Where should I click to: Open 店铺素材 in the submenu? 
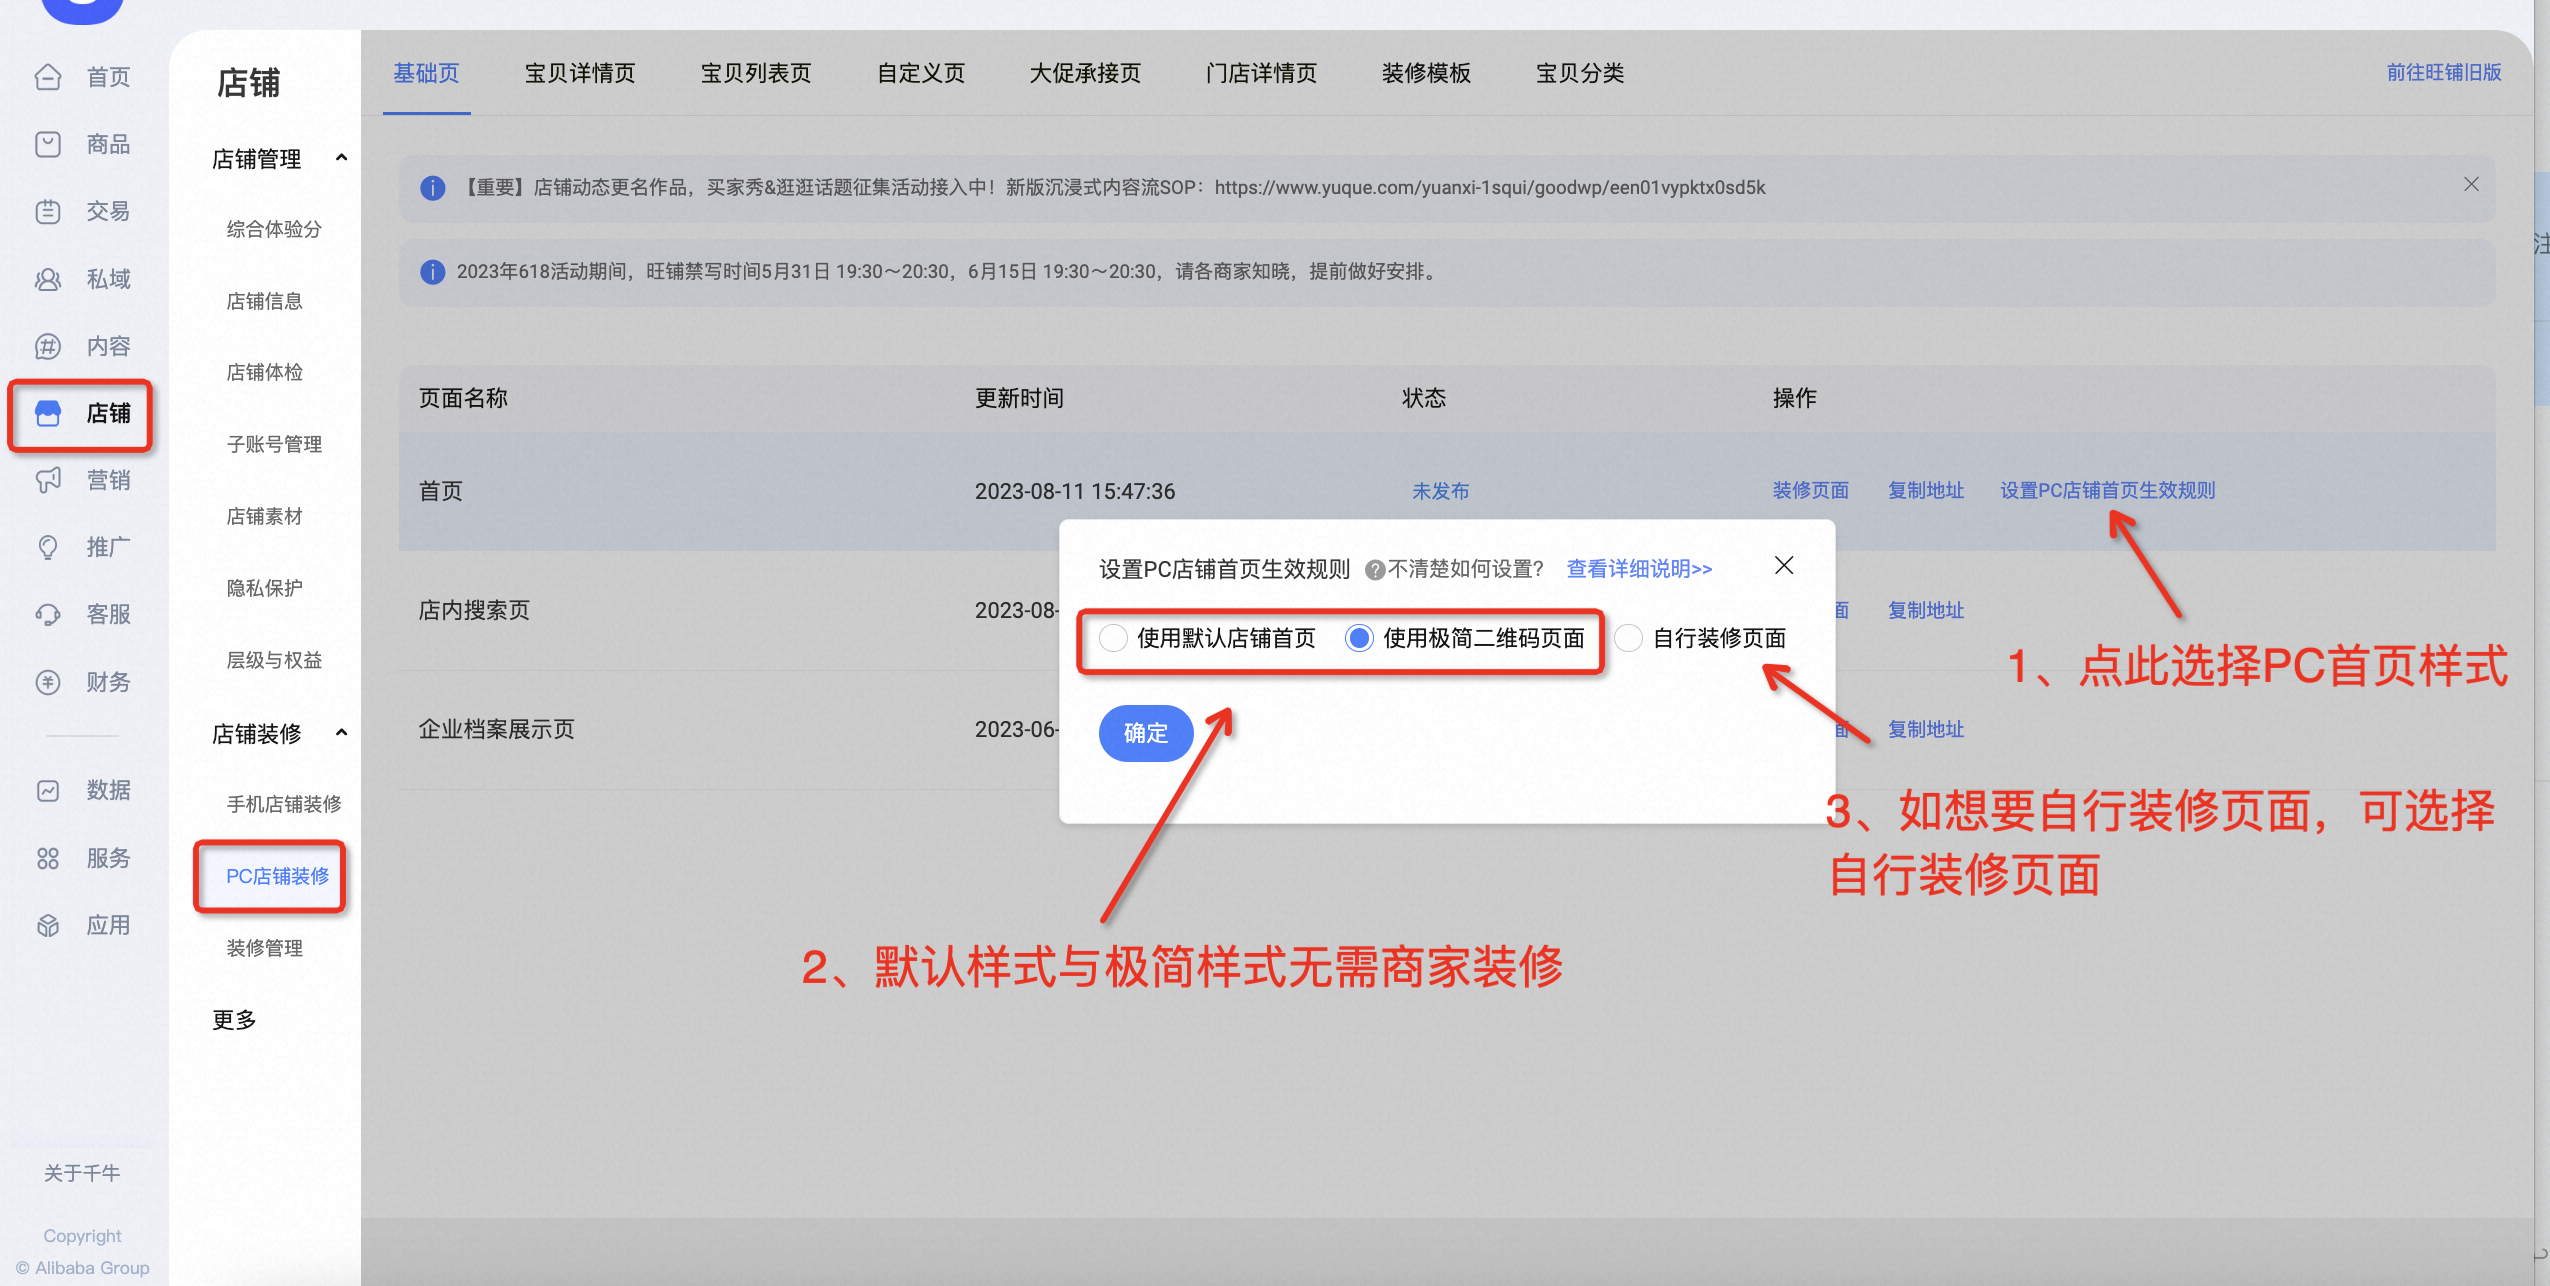click(x=264, y=516)
